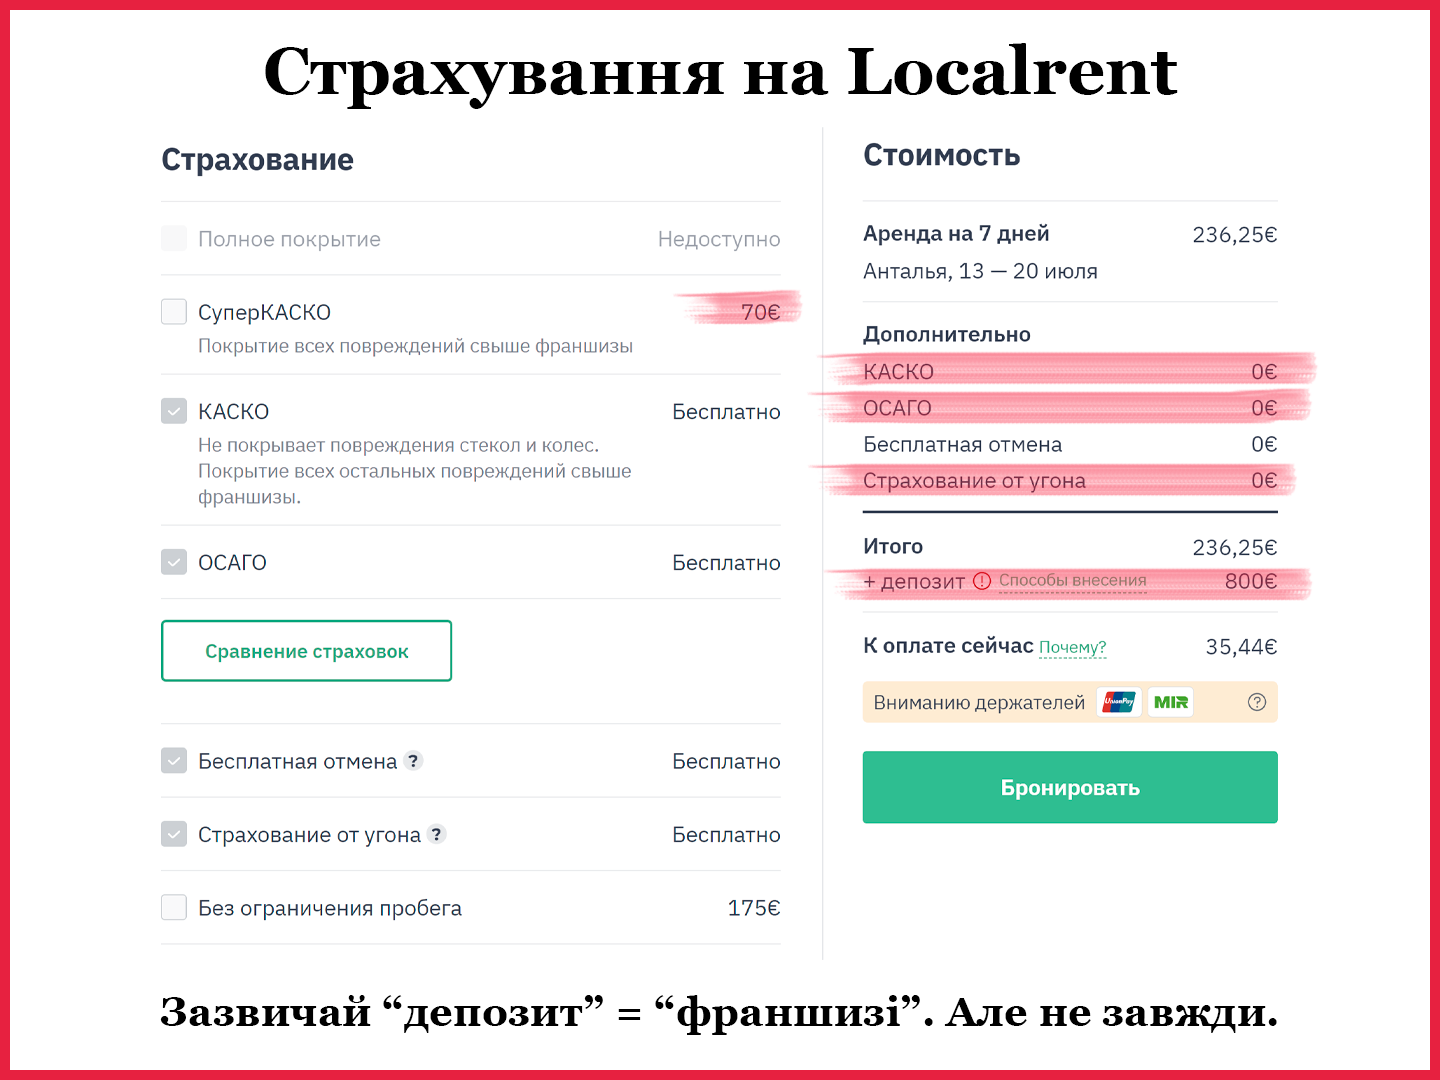Click the UnionPay card icon

pyautogui.click(x=1119, y=702)
